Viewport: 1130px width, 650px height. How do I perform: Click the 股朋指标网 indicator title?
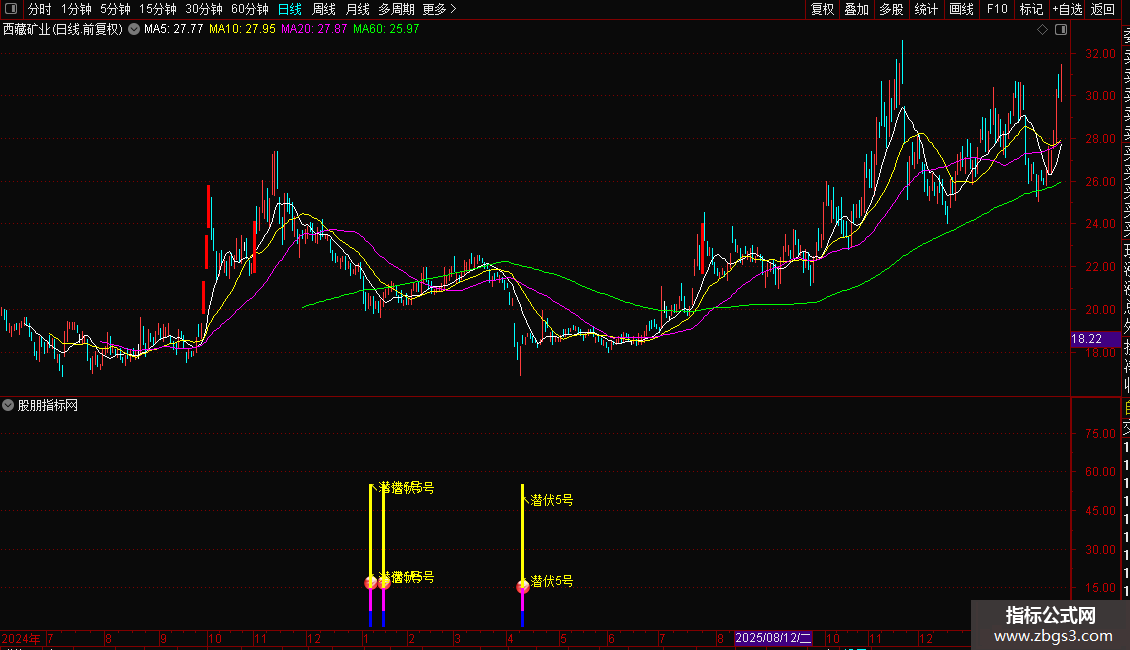[x=48, y=406]
